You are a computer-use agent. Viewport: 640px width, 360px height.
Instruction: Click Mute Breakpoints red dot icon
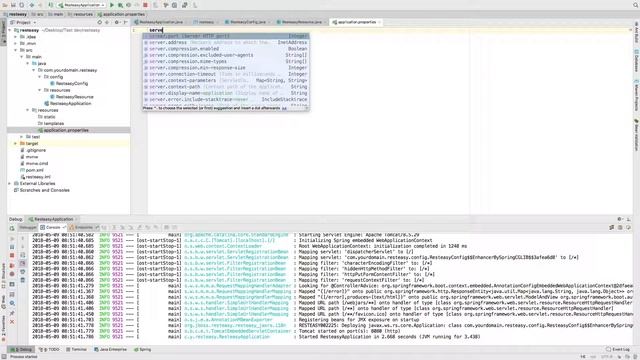[12, 274]
